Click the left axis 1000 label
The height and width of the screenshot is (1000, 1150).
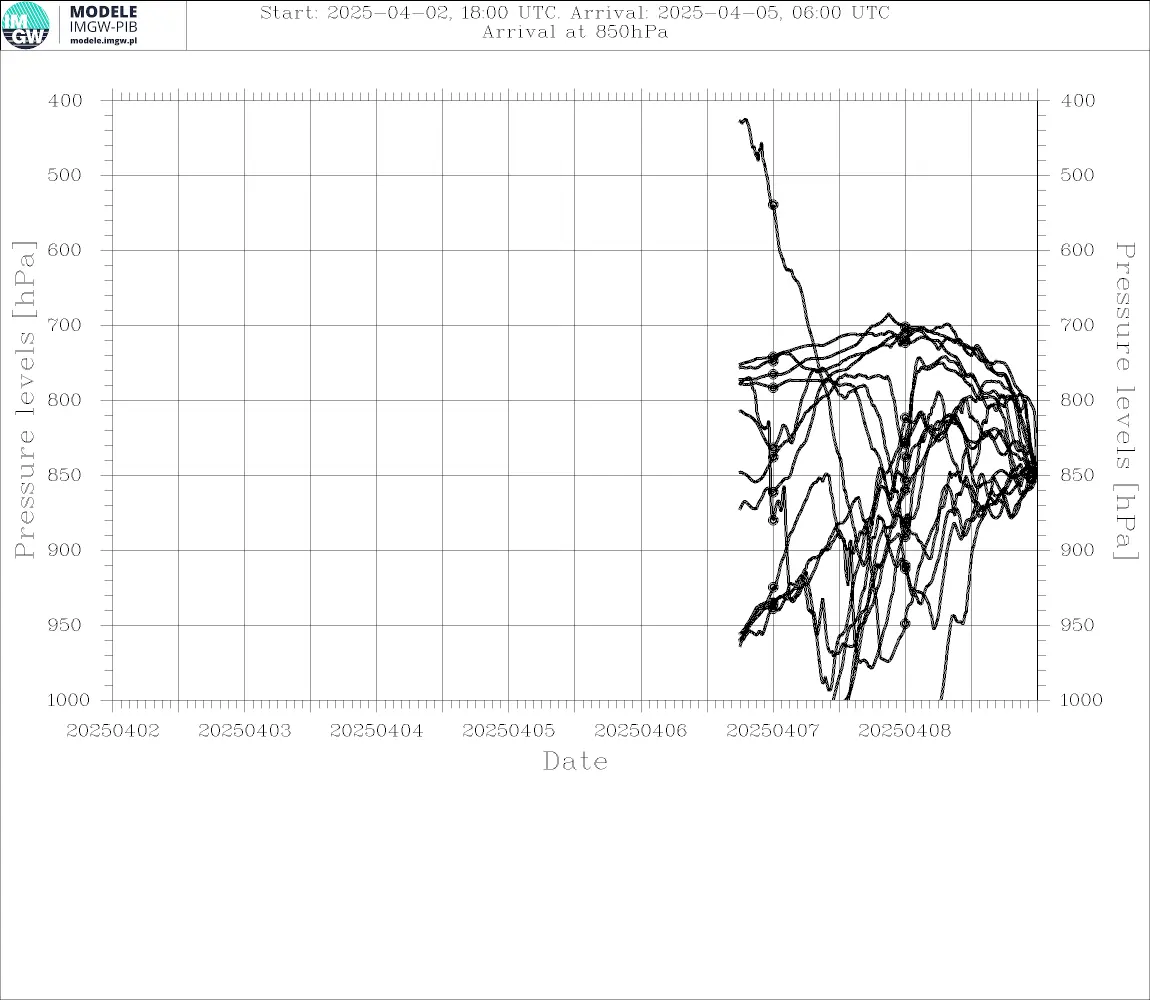click(69, 700)
